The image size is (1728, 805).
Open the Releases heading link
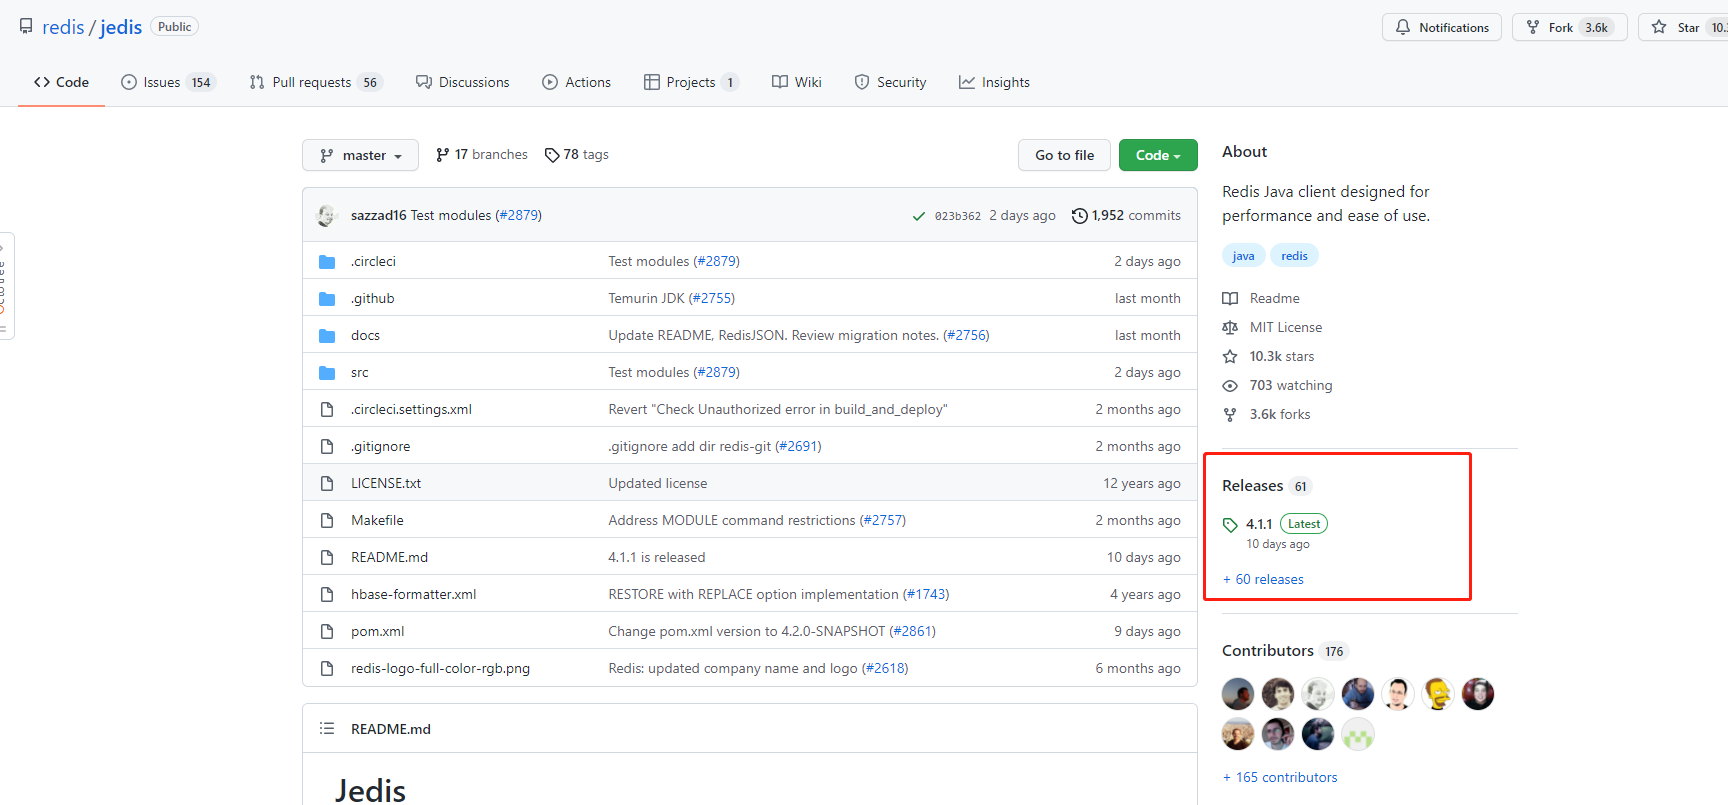tap(1266, 486)
